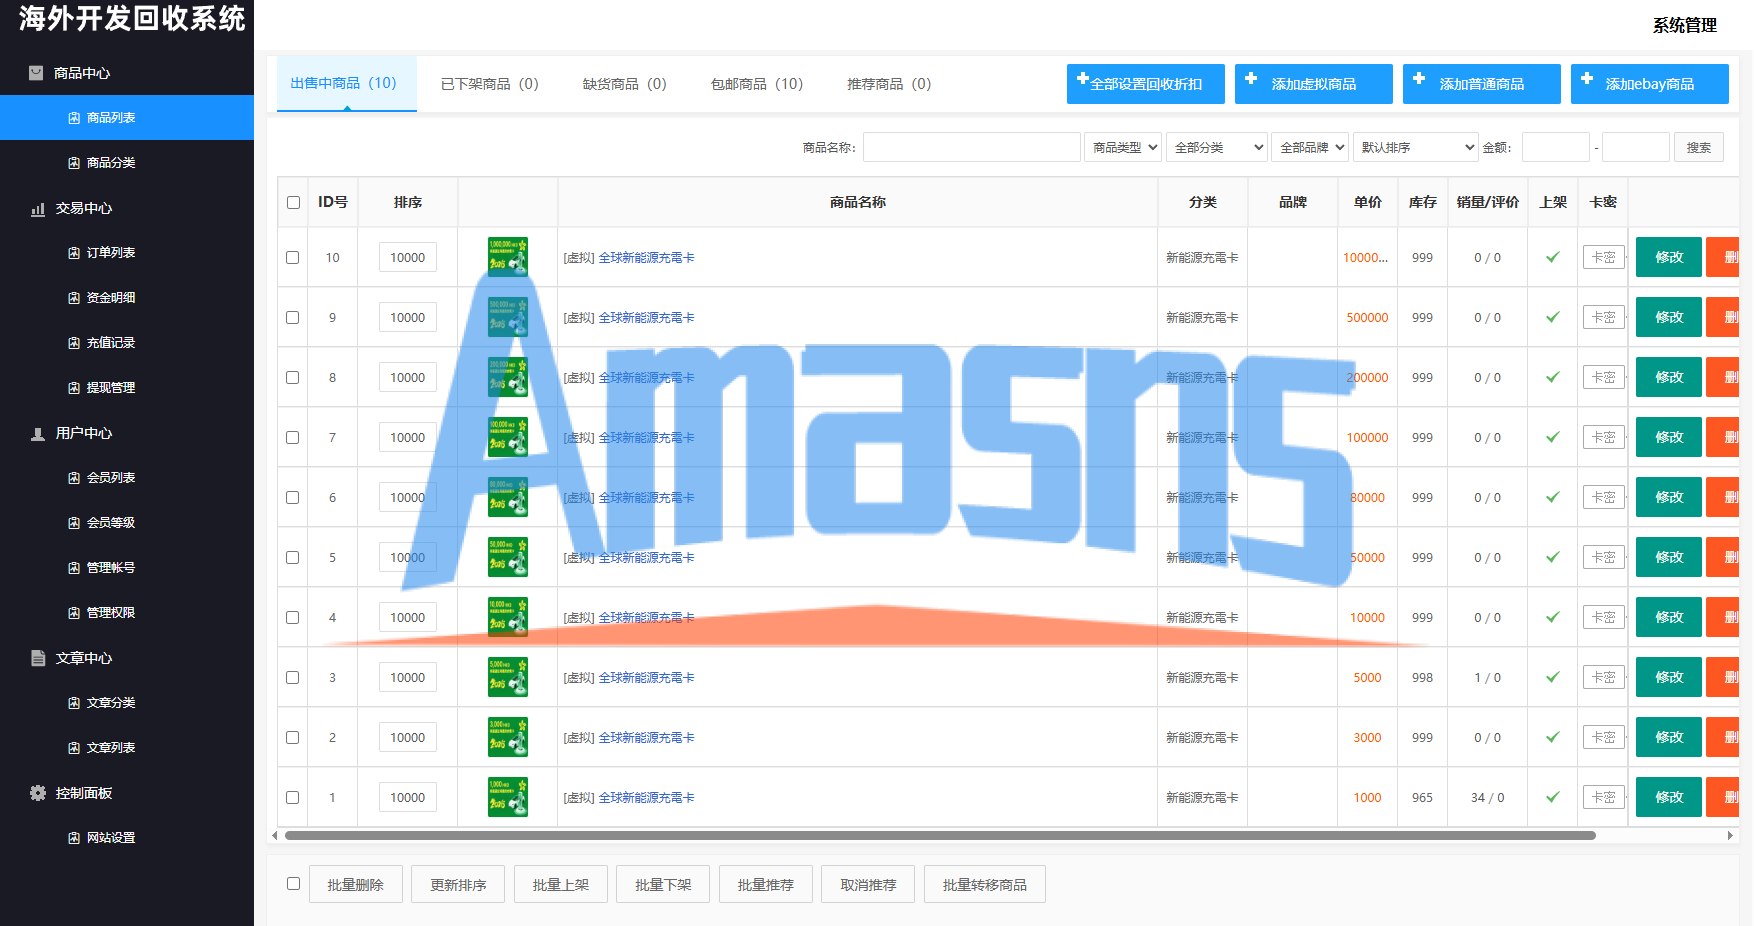Click the icon beside 商品分类

click(x=74, y=163)
